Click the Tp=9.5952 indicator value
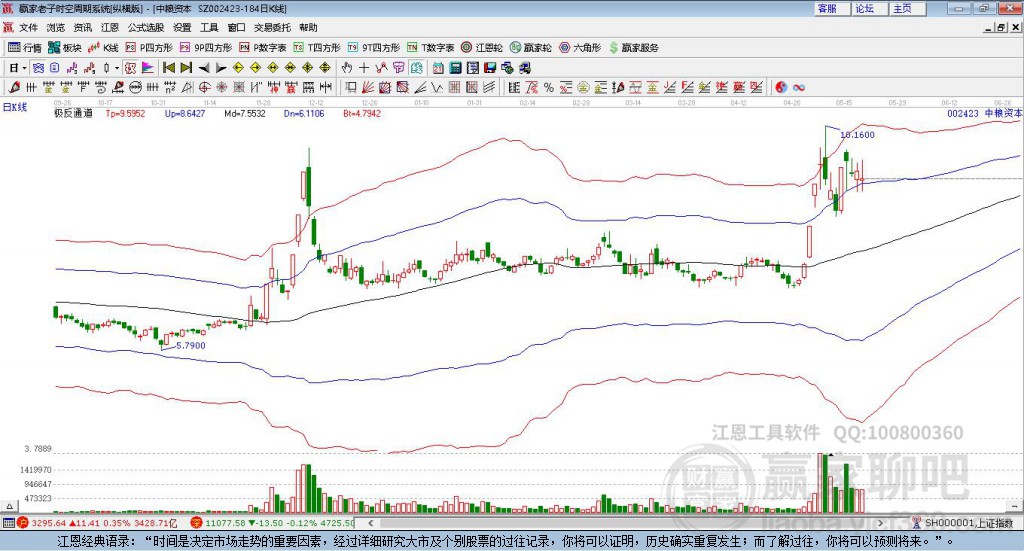1024x551 pixels. 125,113
